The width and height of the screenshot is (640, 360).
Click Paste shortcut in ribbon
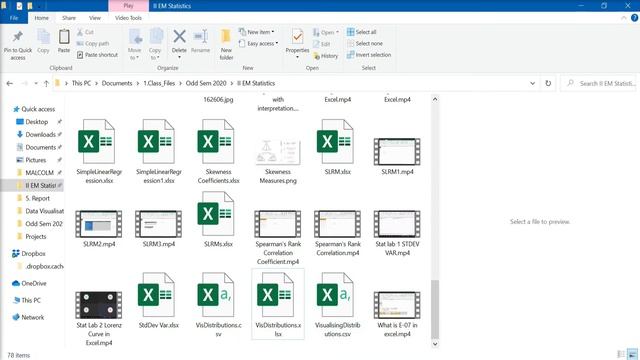coord(98,55)
